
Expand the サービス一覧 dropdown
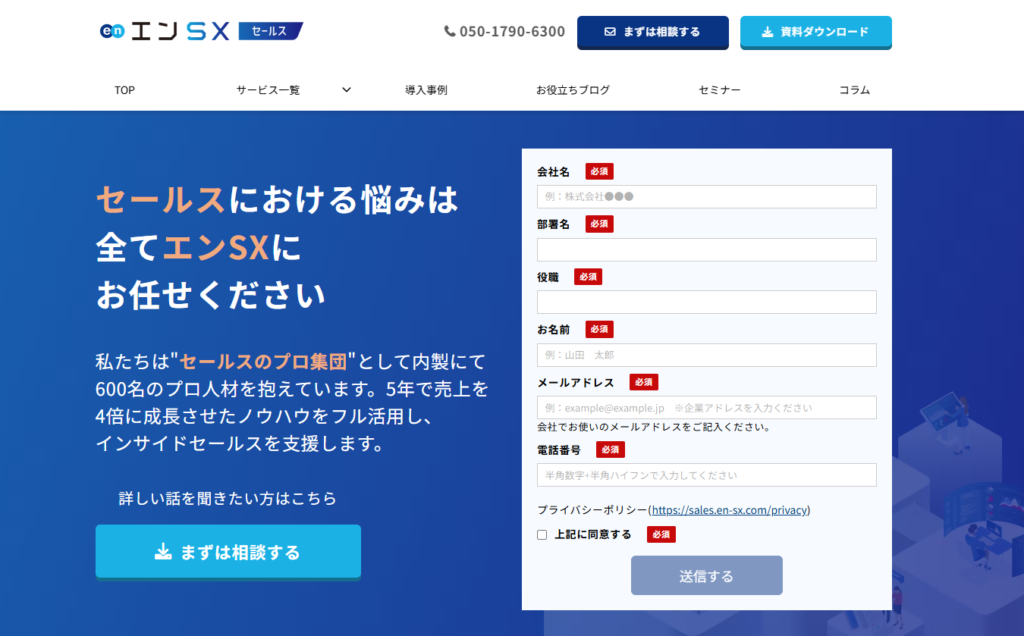[345, 89]
